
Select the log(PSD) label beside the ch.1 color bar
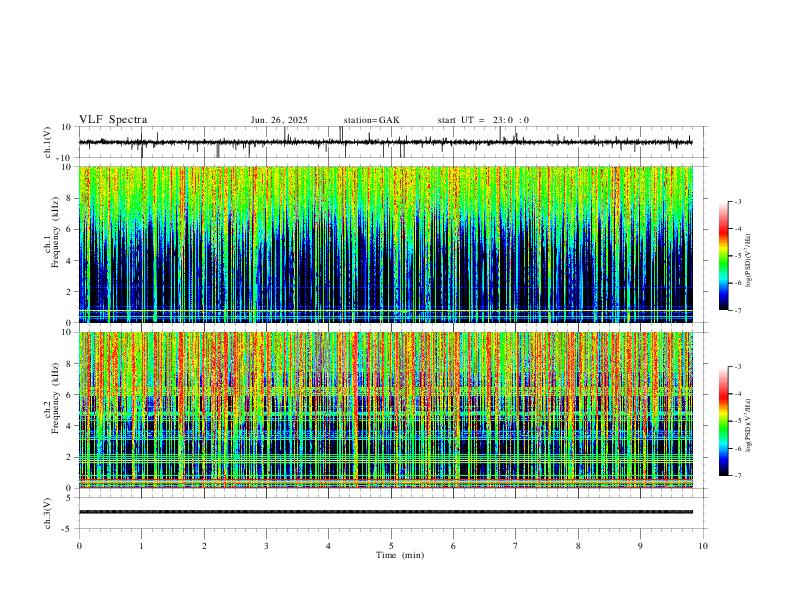pyautogui.click(x=748, y=261)
